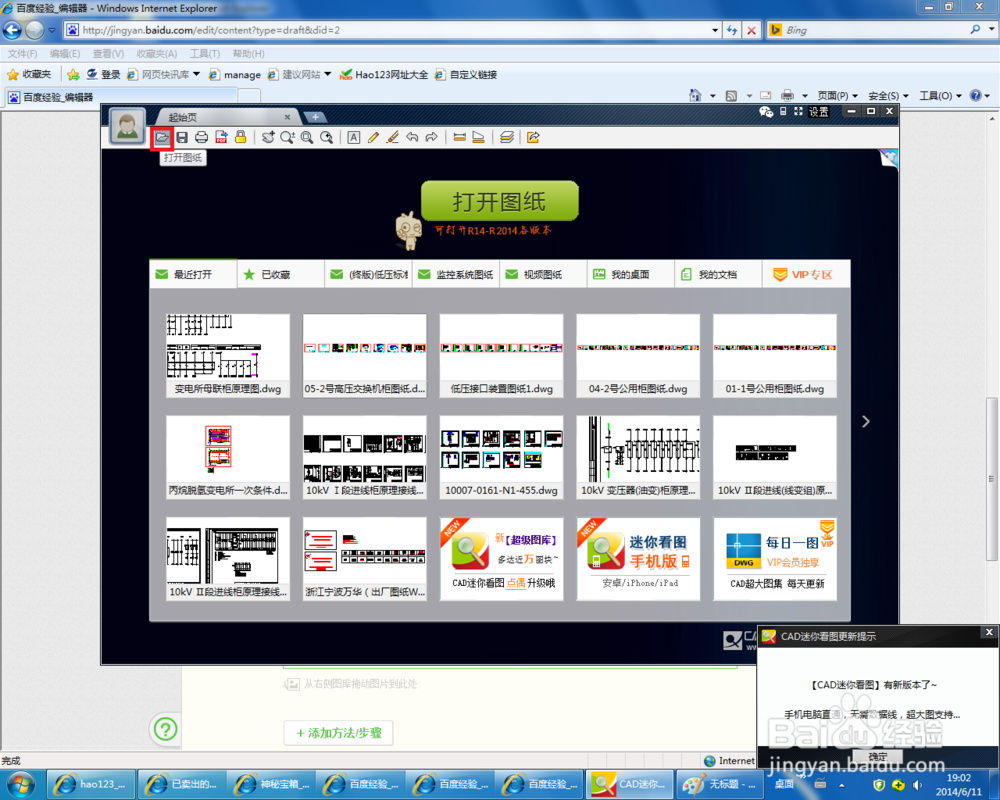Open thumbnail 04-2号公用柜图纸.dwg
1000x800 pixels.
[638, 355]
